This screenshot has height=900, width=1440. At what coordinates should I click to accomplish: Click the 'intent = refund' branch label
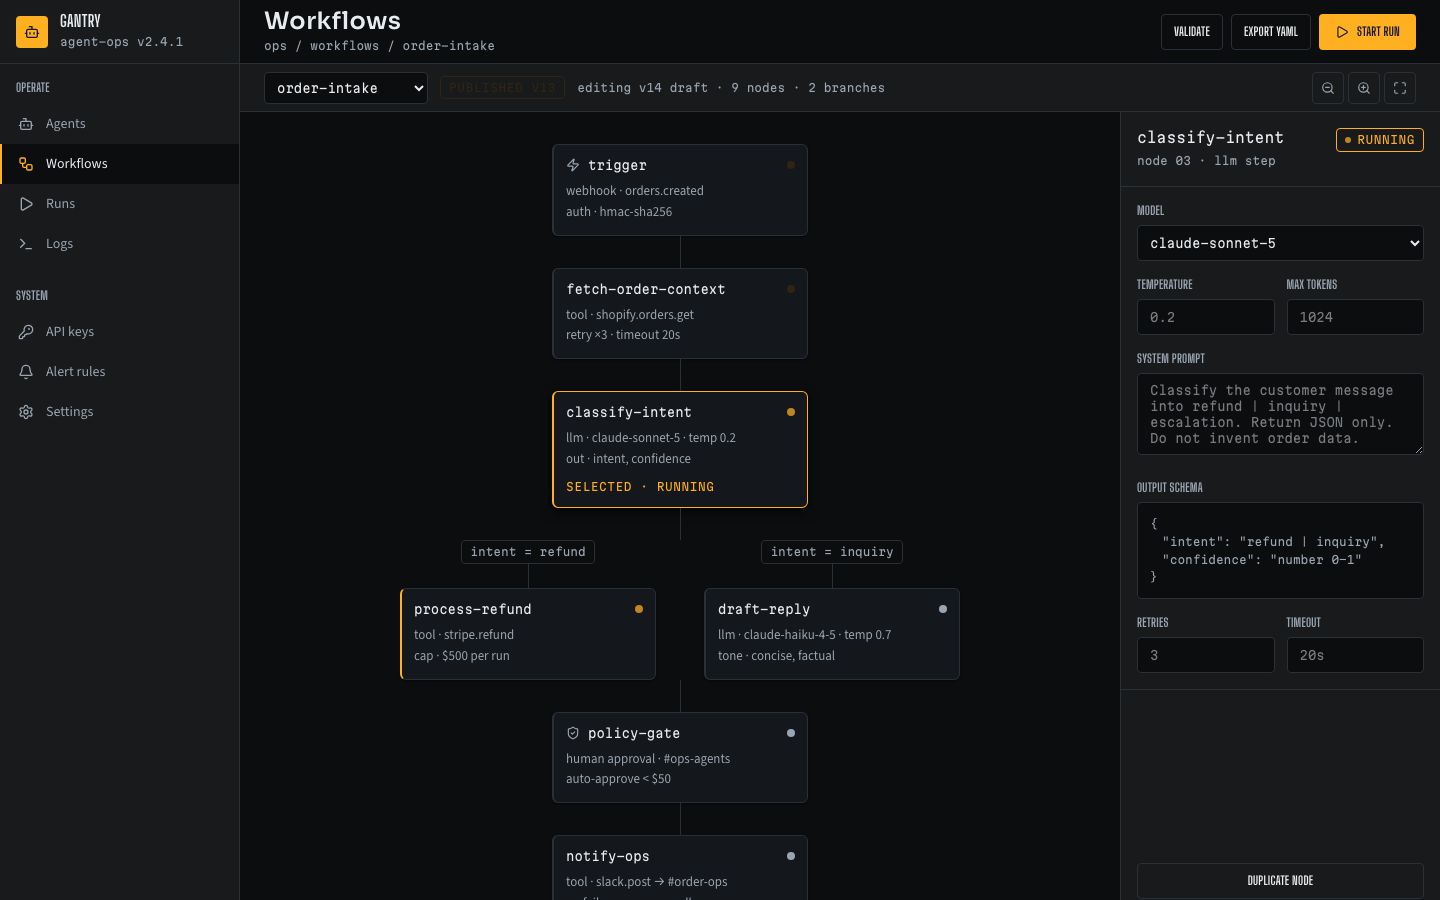point(528,552)
